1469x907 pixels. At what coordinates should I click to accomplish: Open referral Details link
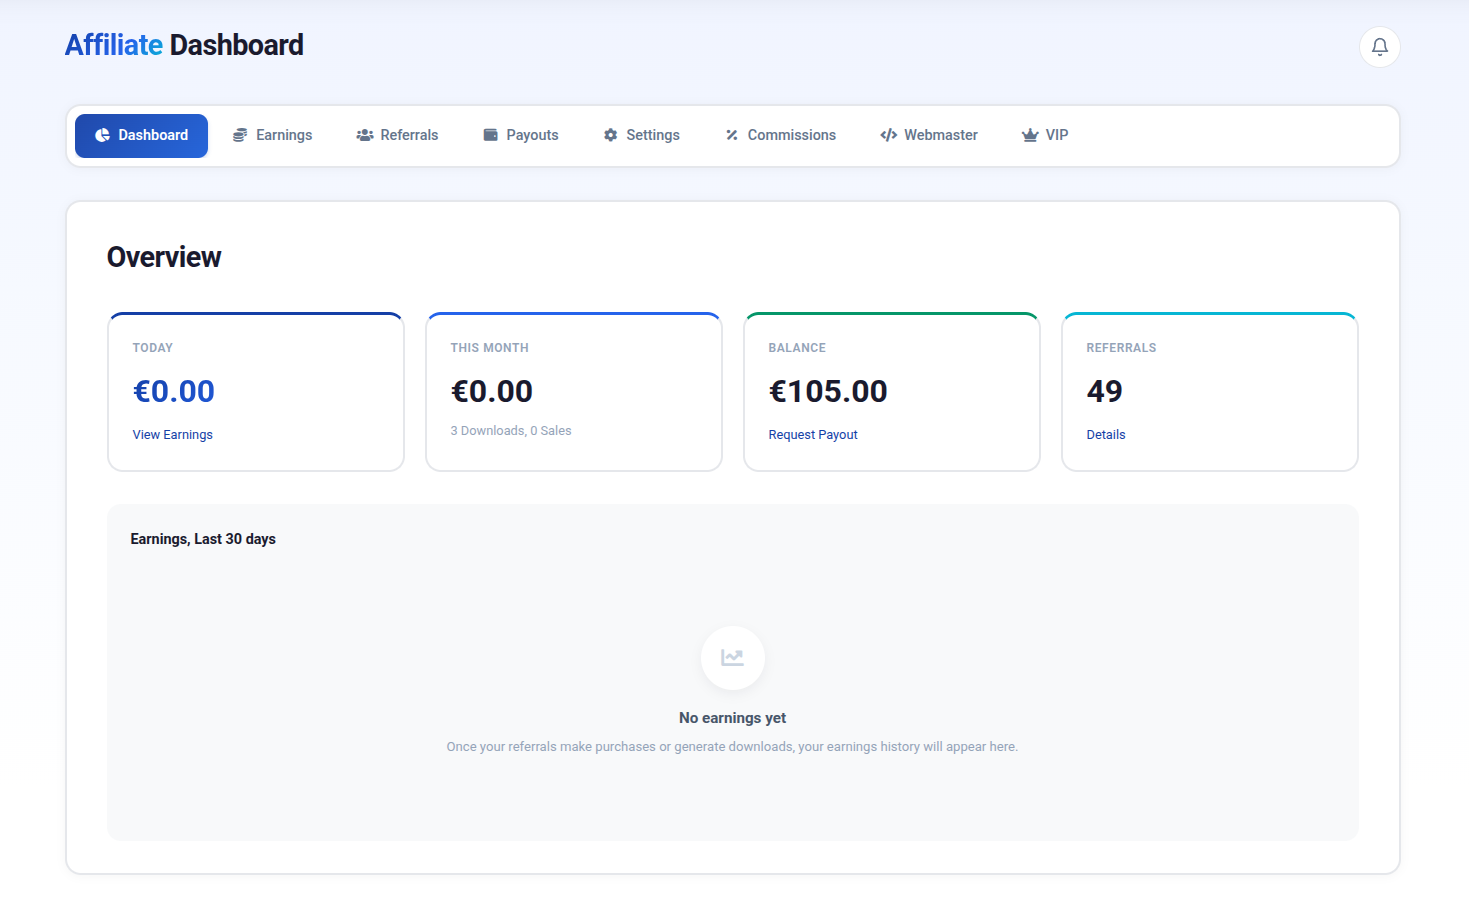[1106, 435]
